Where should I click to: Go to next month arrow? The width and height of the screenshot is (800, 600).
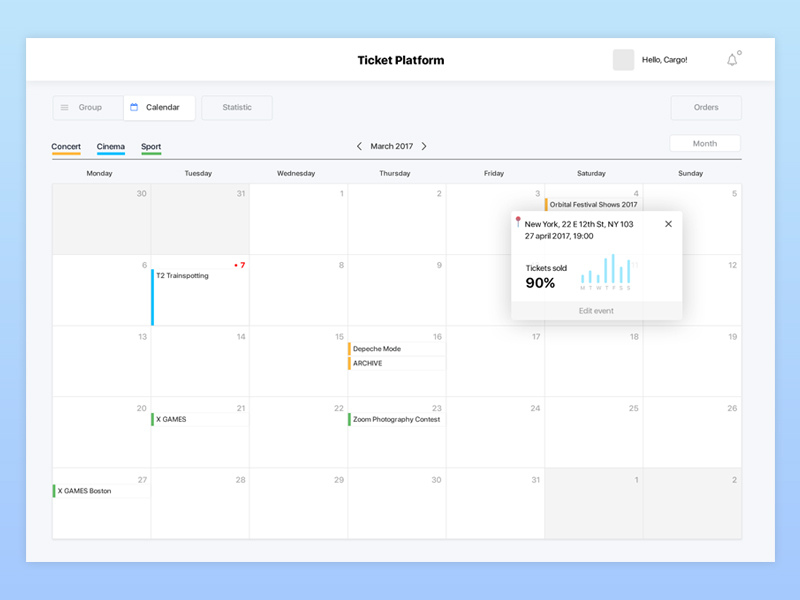(x=424, y=146)
